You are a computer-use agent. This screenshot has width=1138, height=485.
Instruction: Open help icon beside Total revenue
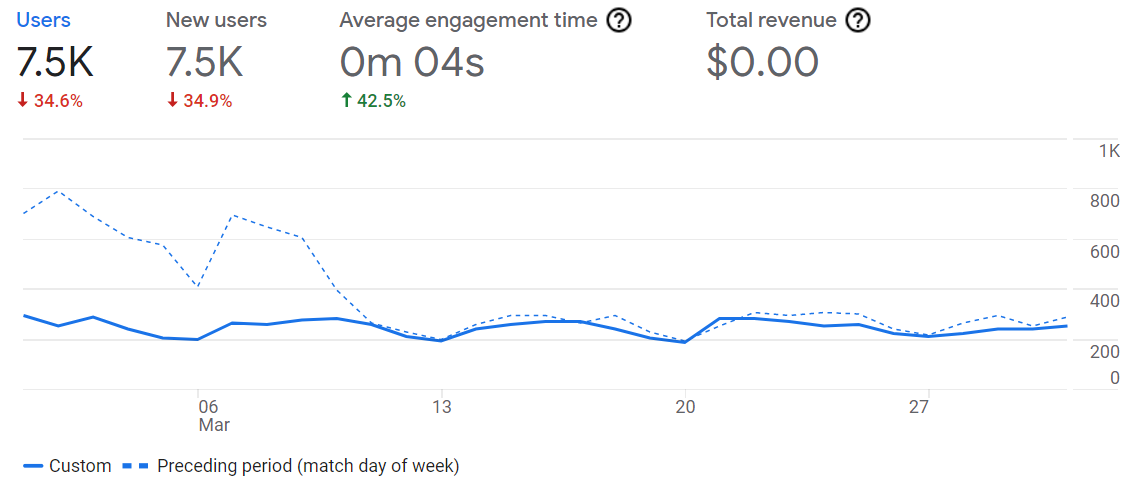[x=859, y=20]
